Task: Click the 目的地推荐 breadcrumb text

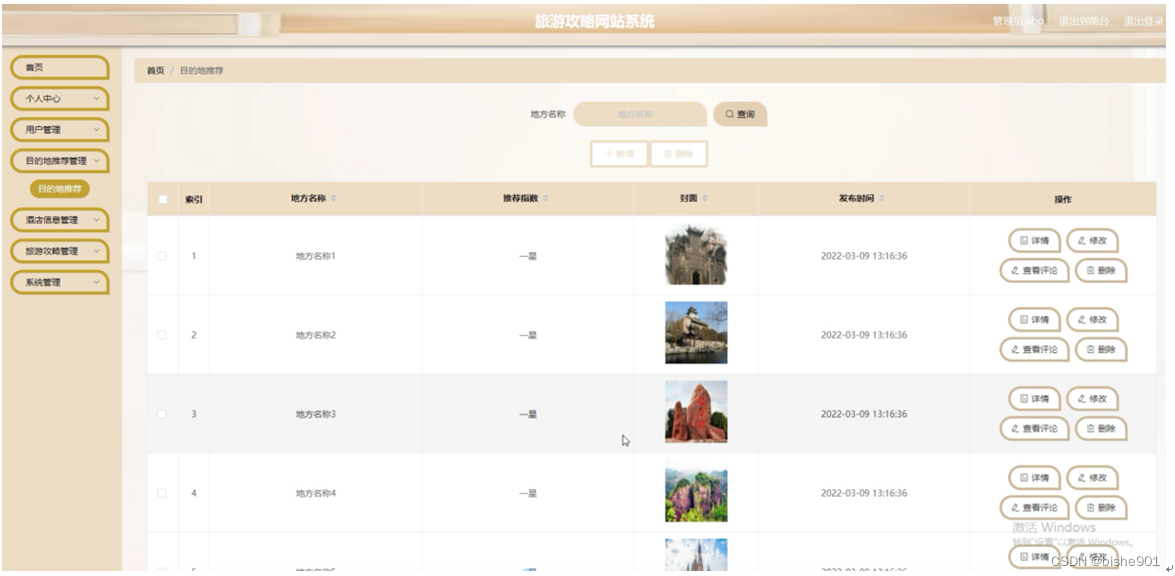Action: [x=202, y=70]
